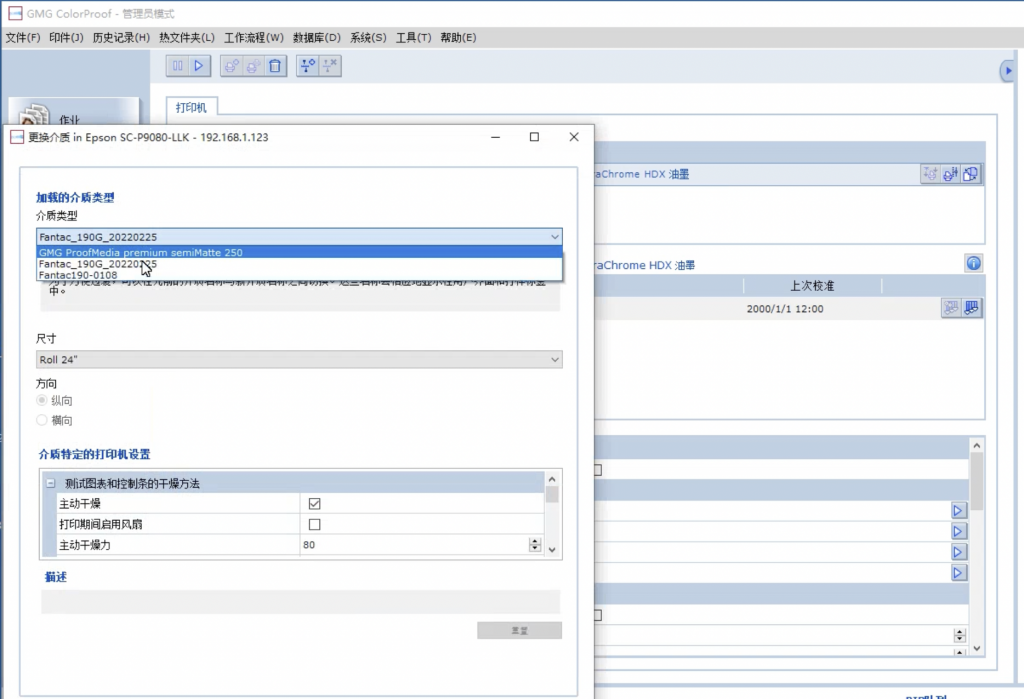The image size is (1024, 699).
Task: Open the 历史记录(H) menu
Action: pyautogui.click(x=121, y=37)
